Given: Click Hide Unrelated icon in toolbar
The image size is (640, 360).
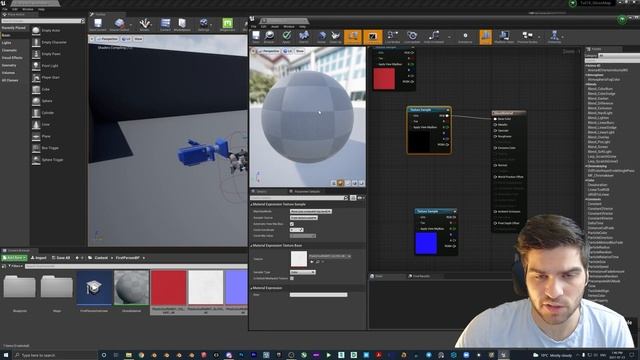Looking at the screenshot, I should pos(433,37).
